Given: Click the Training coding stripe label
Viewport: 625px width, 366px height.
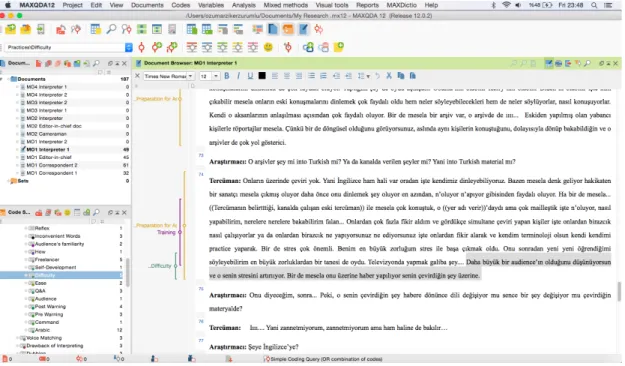Looking at the screenshot, I should [x=166, y=232].
